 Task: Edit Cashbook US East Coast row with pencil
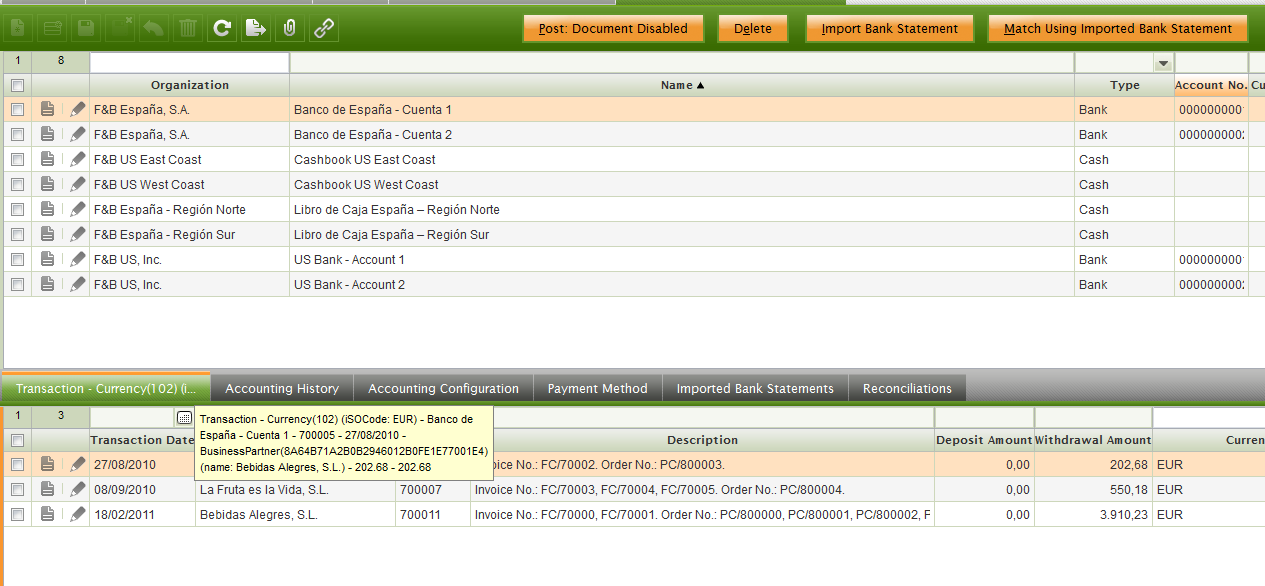click(77, 159)
